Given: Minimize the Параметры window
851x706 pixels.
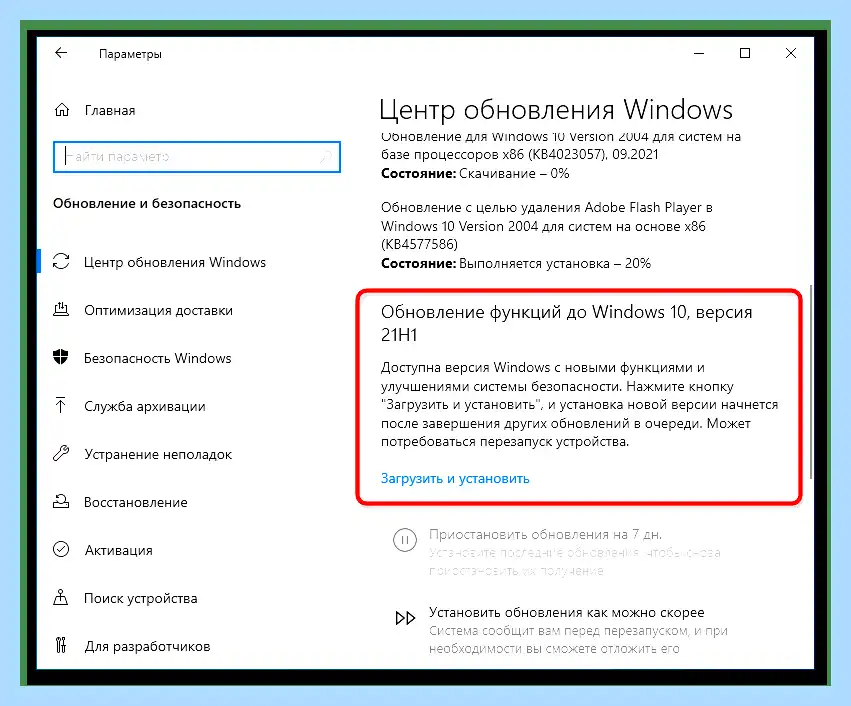Looking at the screenshot, I should 699,53.
